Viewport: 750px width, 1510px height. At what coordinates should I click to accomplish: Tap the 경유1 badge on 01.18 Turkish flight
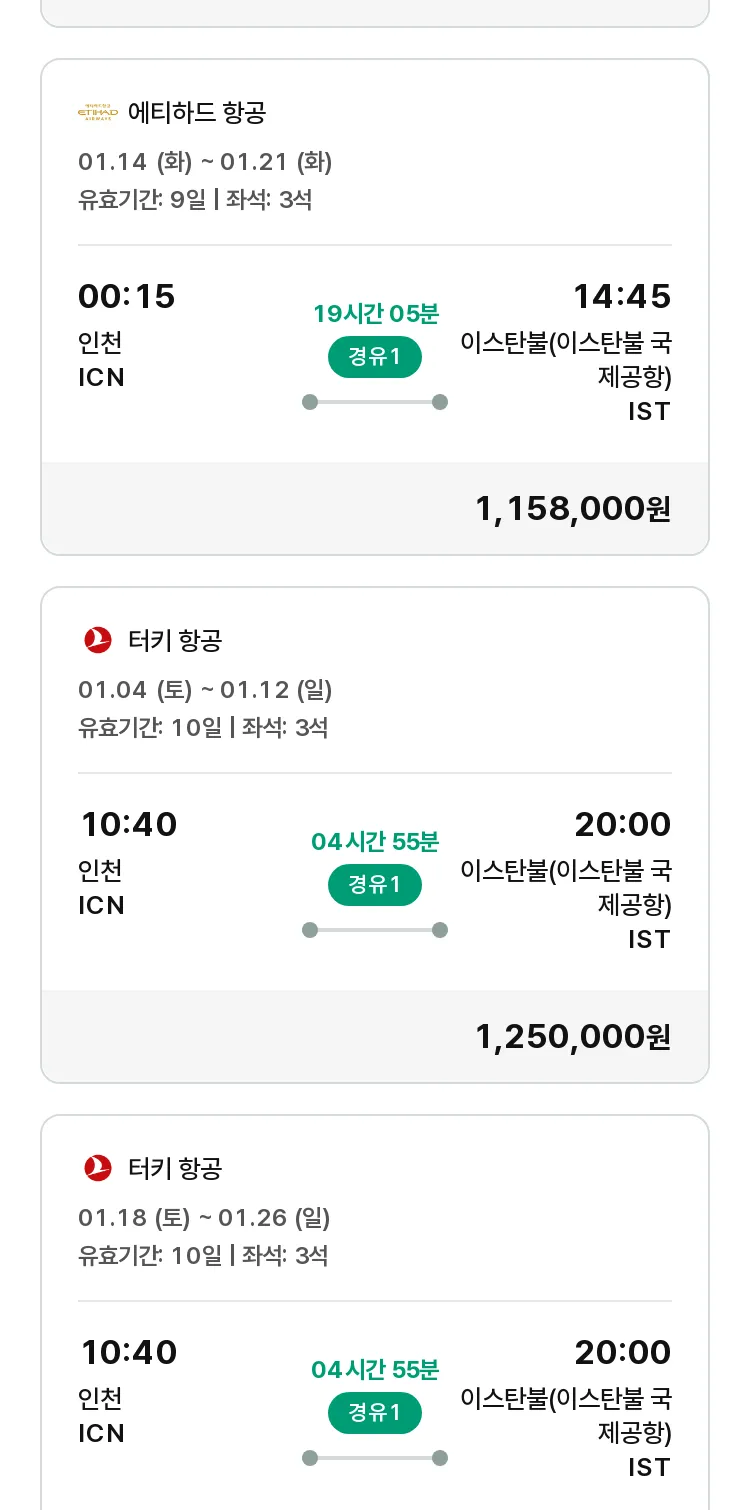375,1413
